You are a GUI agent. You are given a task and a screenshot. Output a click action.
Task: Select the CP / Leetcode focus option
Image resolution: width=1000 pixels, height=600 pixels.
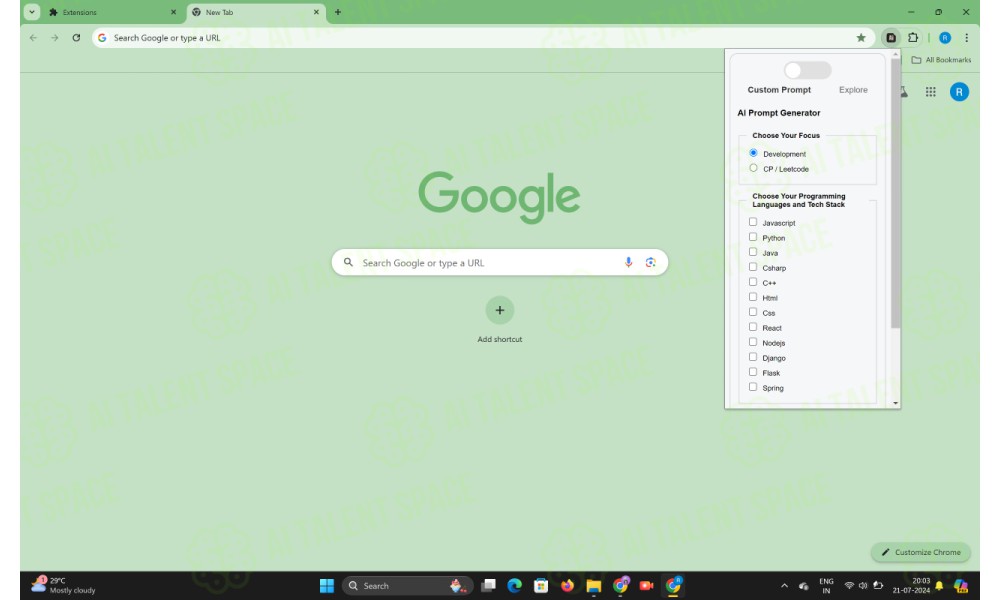point(753,168)
